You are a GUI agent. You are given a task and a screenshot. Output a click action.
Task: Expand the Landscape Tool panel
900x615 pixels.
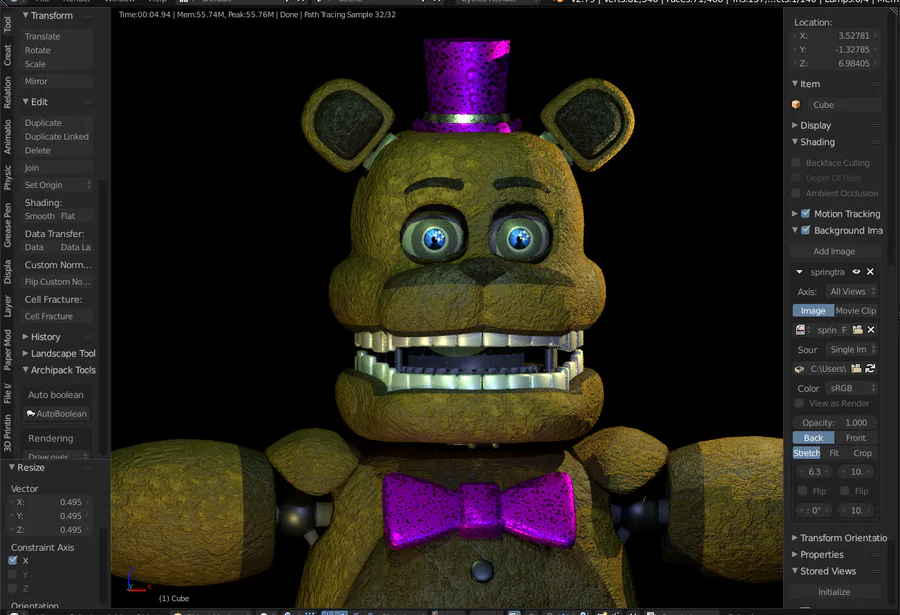[25, 353]
